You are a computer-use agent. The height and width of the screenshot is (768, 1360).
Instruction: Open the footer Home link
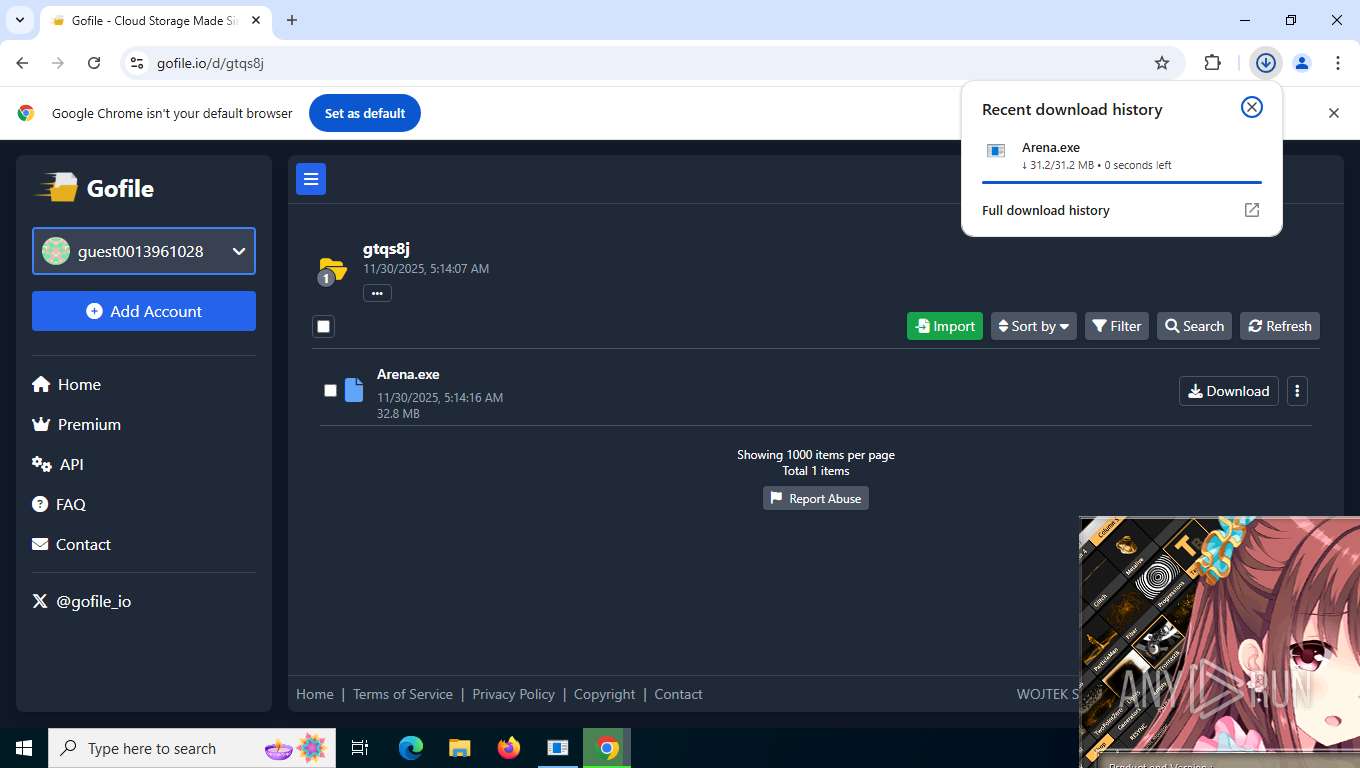(x=315, y=694)
